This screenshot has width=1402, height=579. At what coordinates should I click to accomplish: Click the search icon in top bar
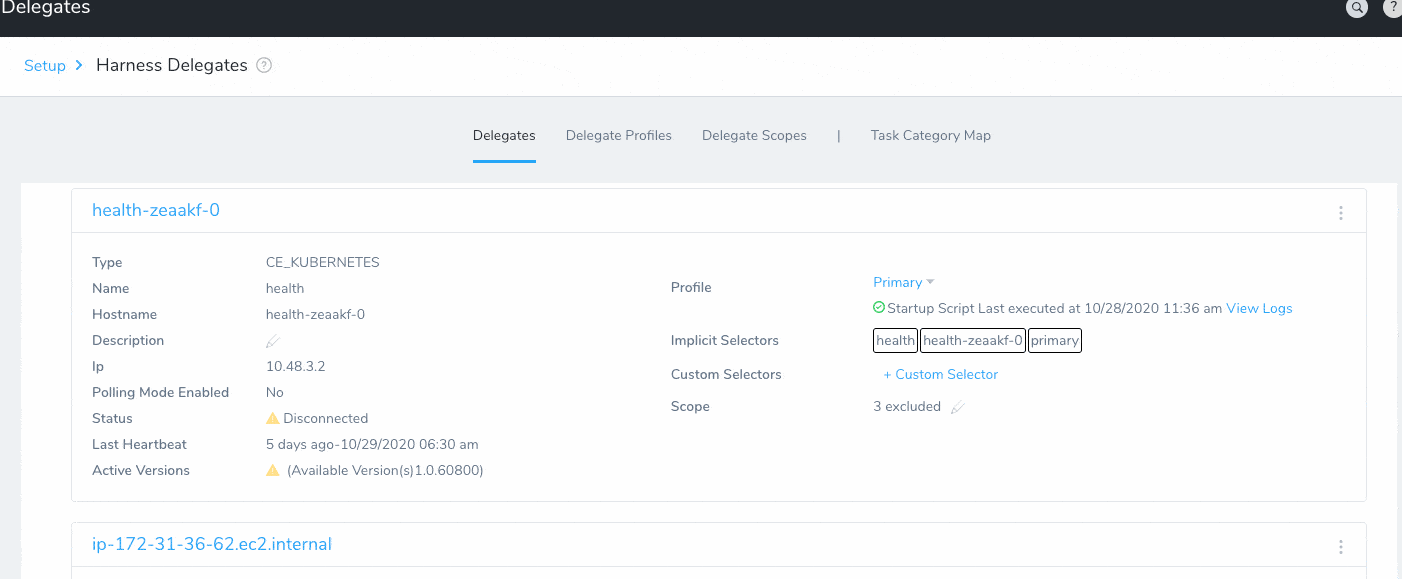pos(1357,7)
